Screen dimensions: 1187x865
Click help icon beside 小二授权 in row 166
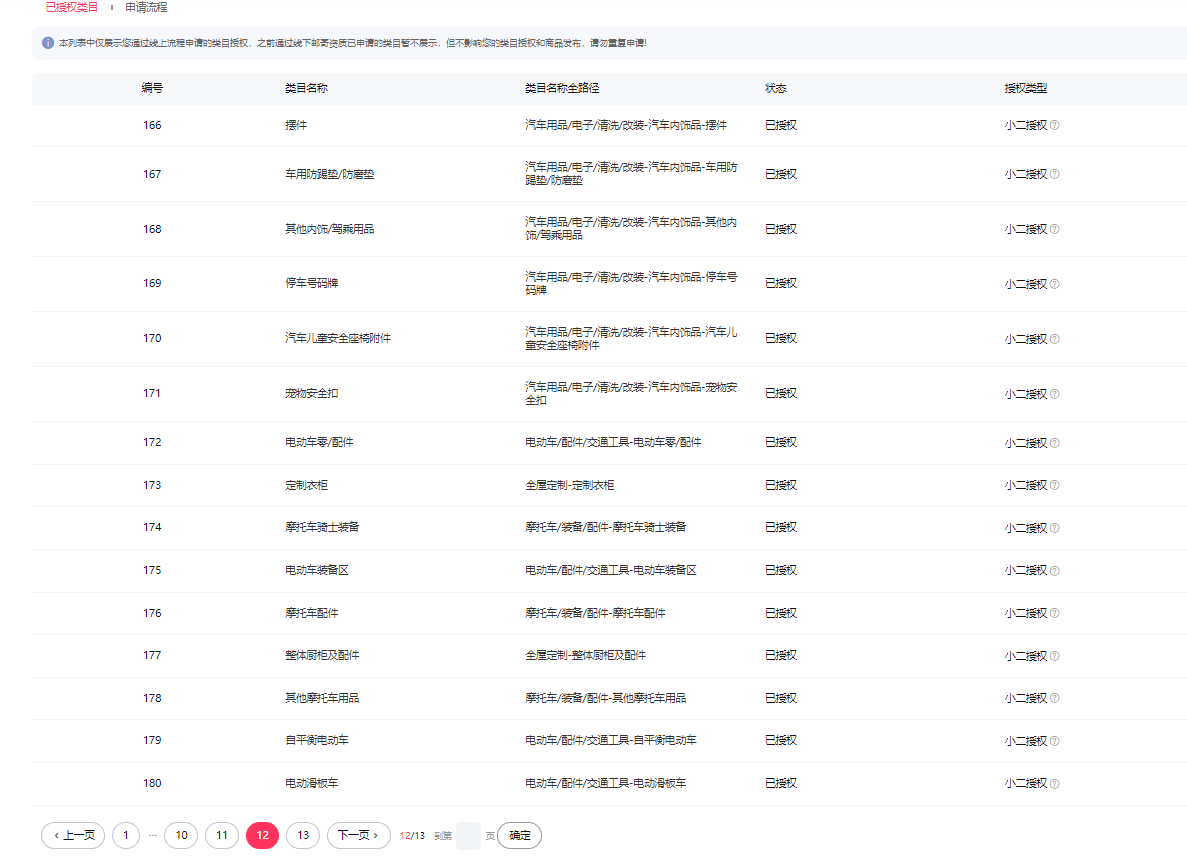pyautogui.click(x=1054, y=126)
